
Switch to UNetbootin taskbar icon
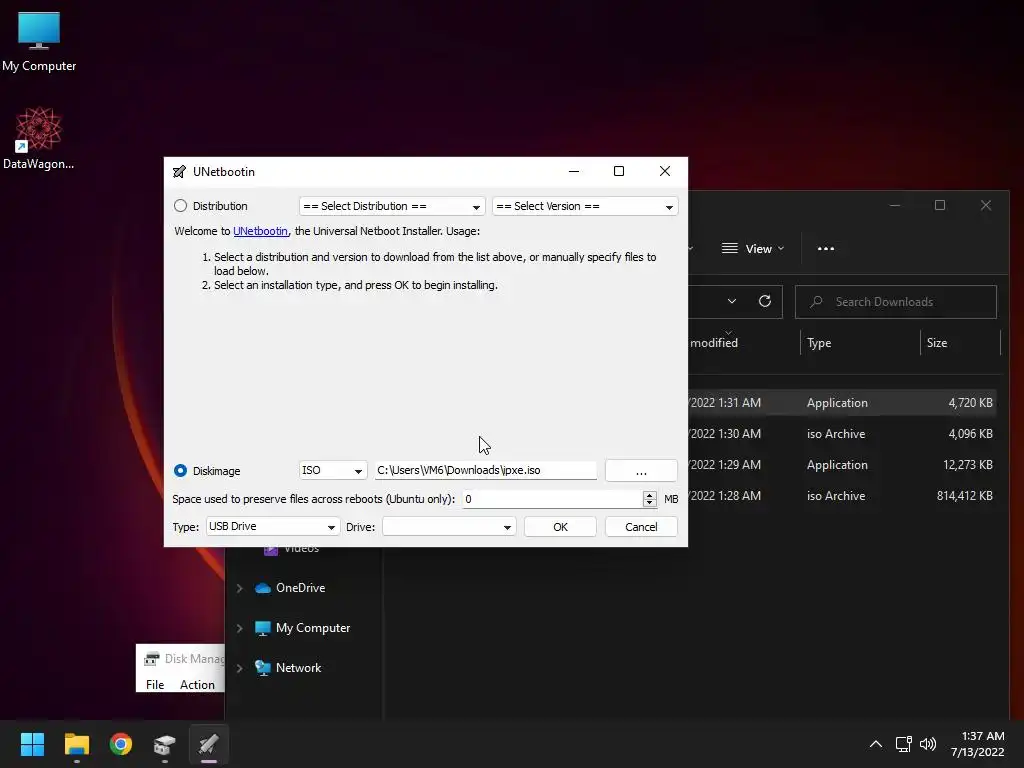tap(209, 744)
